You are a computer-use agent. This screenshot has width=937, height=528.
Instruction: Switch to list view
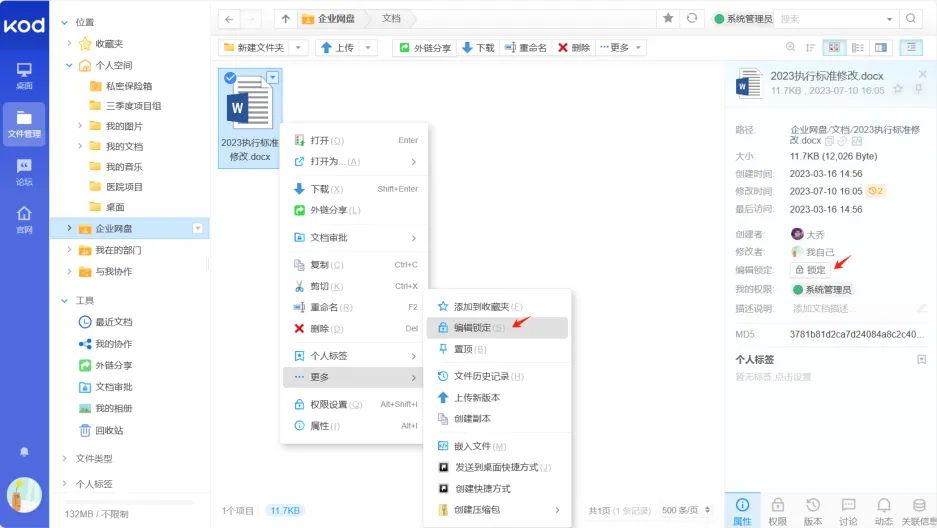coord(858,47)
